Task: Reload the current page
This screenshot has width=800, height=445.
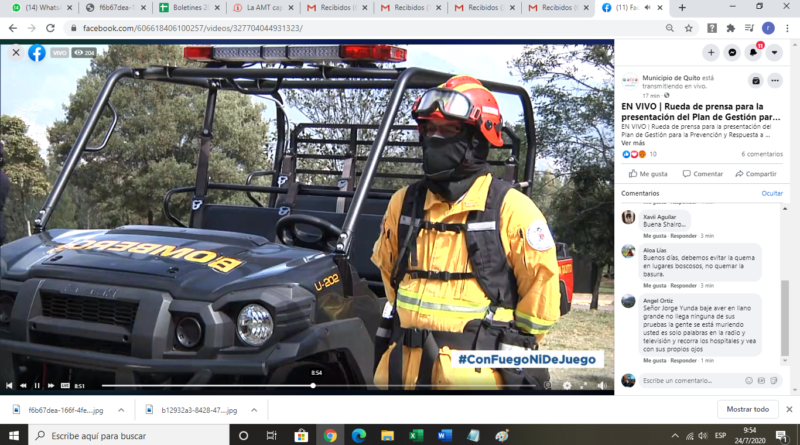Action: point(50,28)
